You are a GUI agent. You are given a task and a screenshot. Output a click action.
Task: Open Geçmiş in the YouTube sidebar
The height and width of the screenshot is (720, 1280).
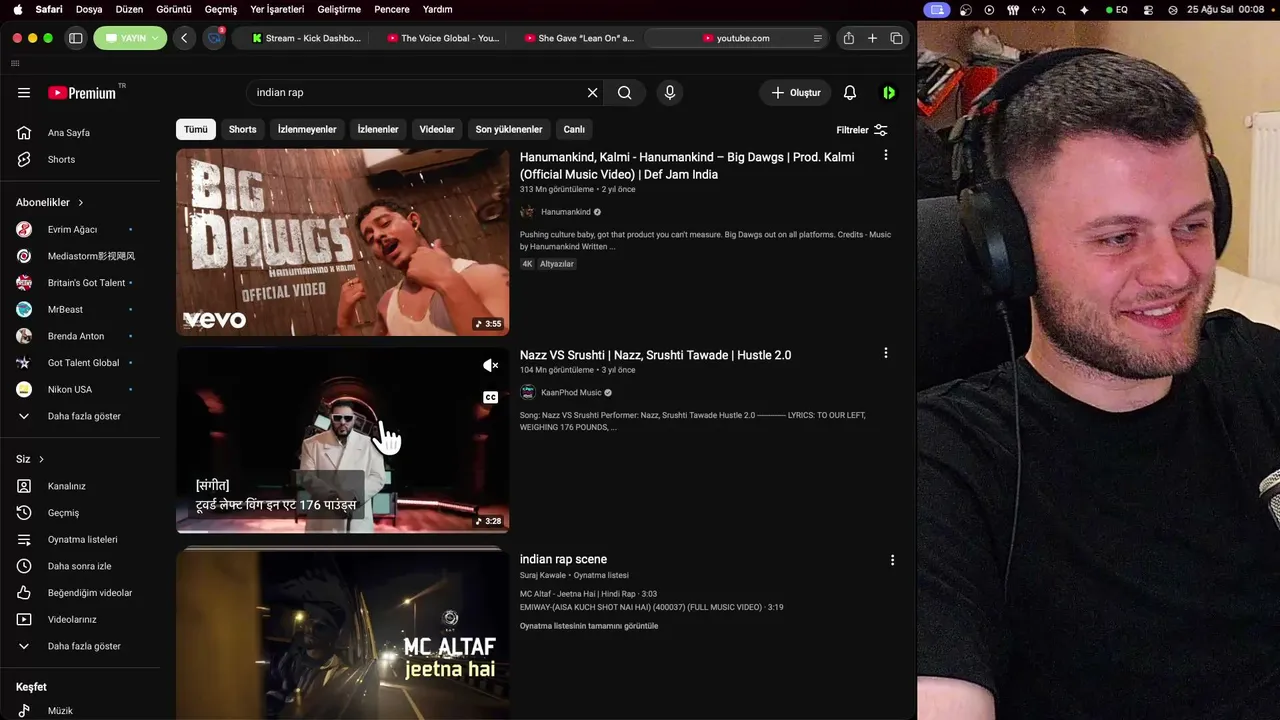tap(63, 513)
